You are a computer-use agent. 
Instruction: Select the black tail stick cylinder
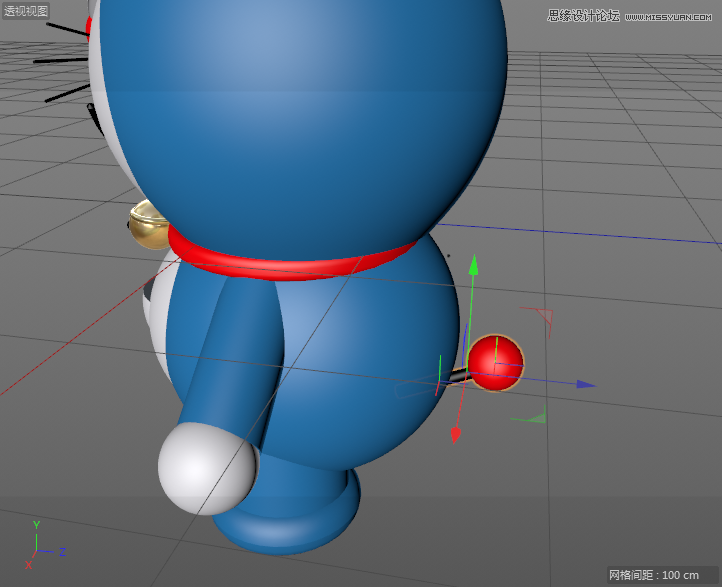(x=458, y=376)
